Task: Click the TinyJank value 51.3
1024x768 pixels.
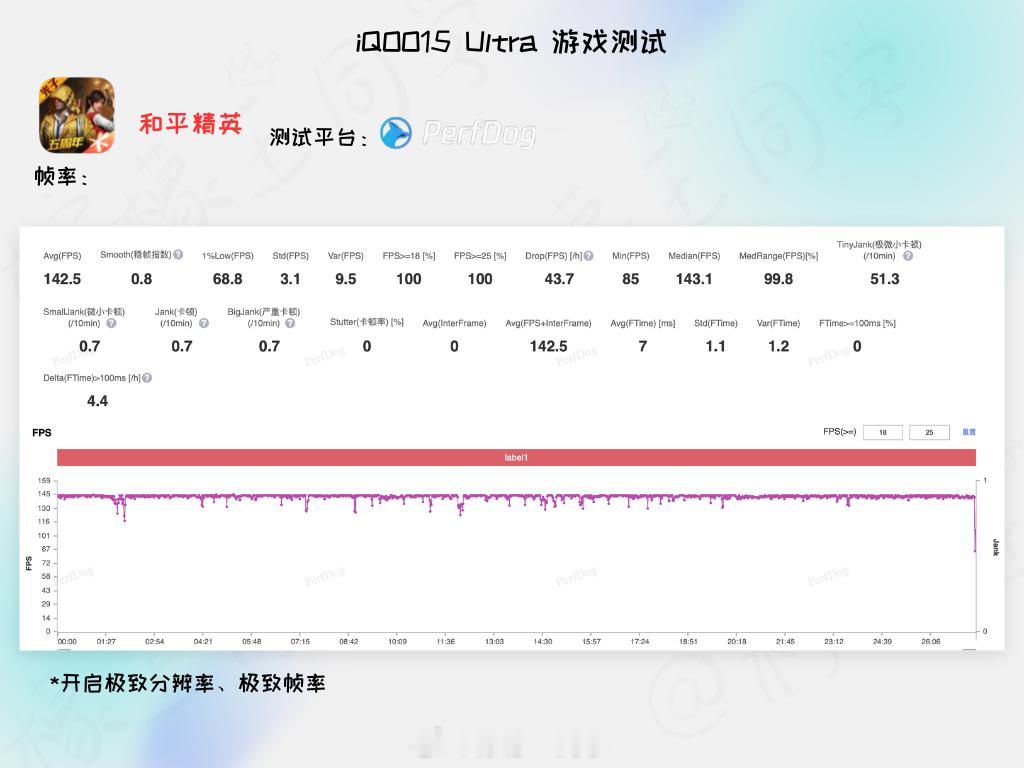Action: tap(884, 279)
